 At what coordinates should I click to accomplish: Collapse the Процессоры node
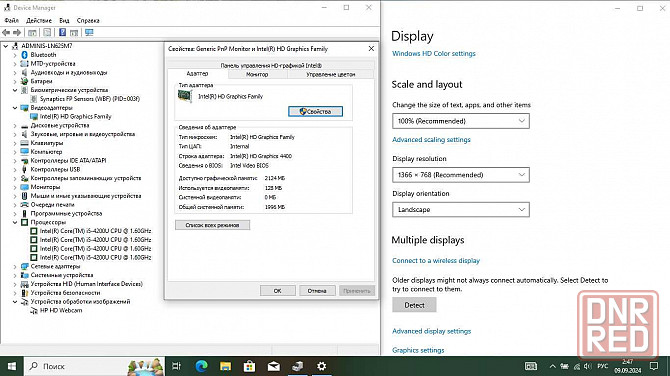(x=15, y=222)
